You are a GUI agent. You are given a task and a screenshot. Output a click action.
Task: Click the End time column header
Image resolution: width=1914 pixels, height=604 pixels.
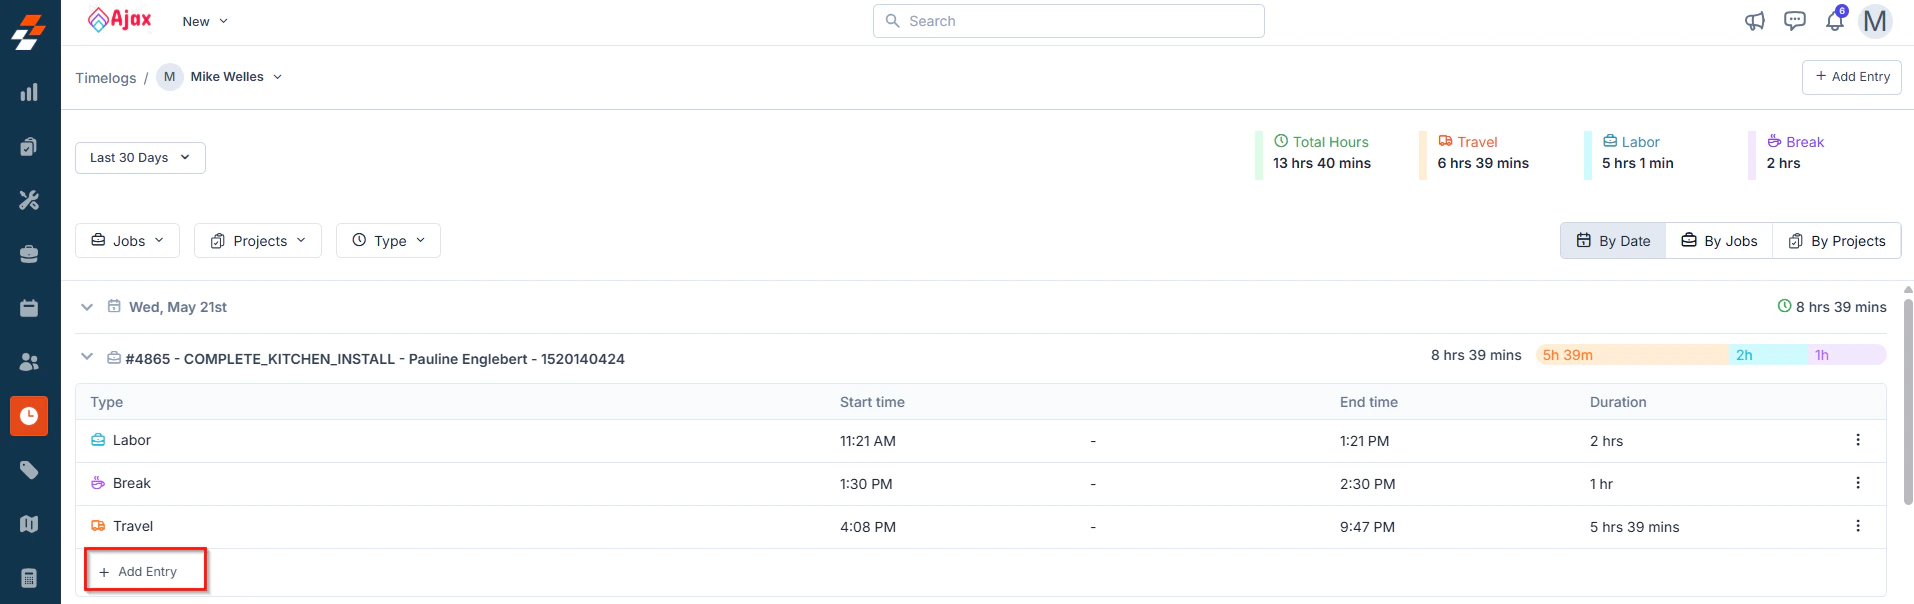coord(1369,402)
